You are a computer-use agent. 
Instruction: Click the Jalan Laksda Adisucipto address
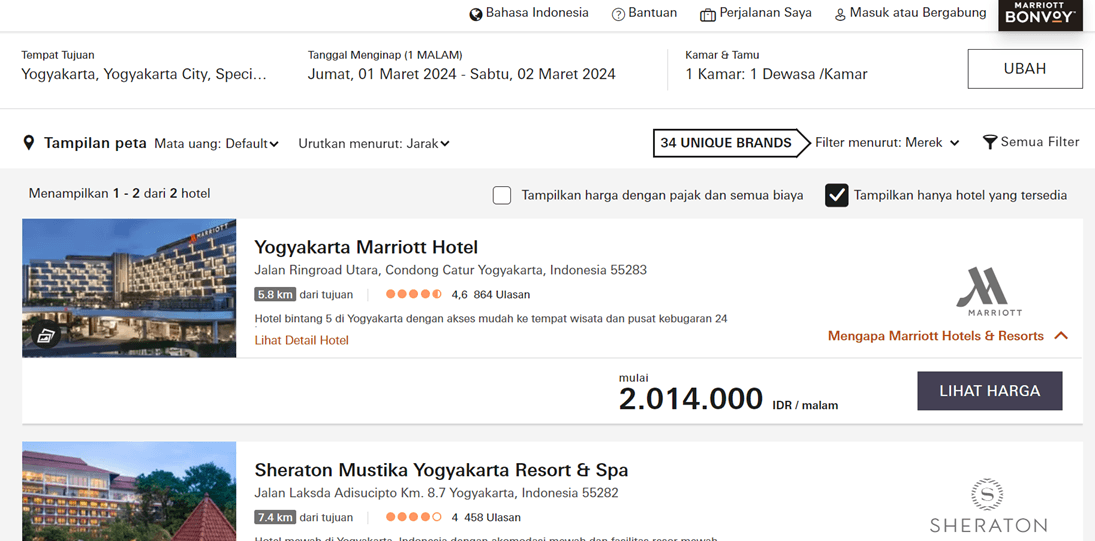(436, 493)
